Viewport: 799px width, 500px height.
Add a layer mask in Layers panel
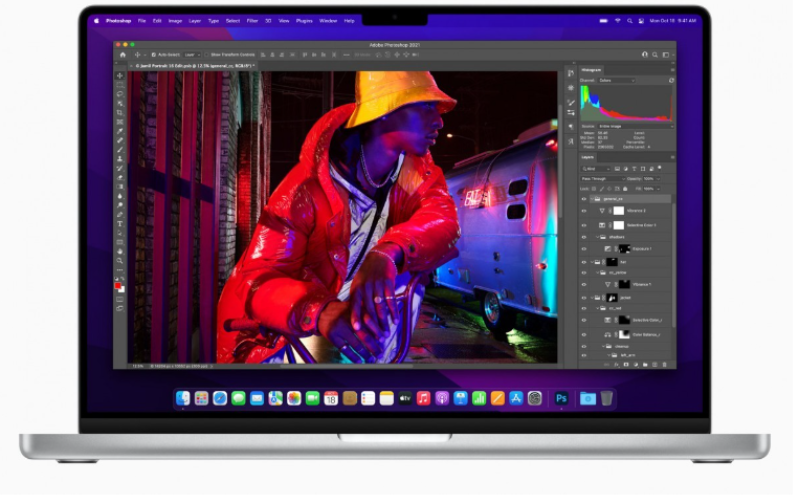[x=626, y=364]
